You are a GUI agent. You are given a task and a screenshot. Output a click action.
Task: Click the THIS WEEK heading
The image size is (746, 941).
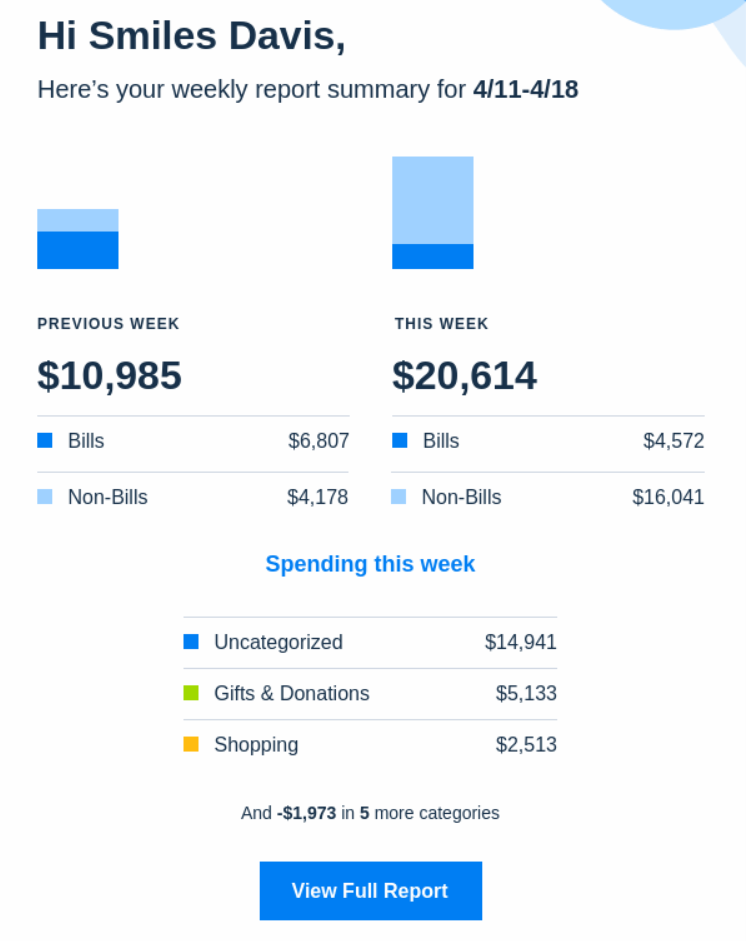click(441, 323)
